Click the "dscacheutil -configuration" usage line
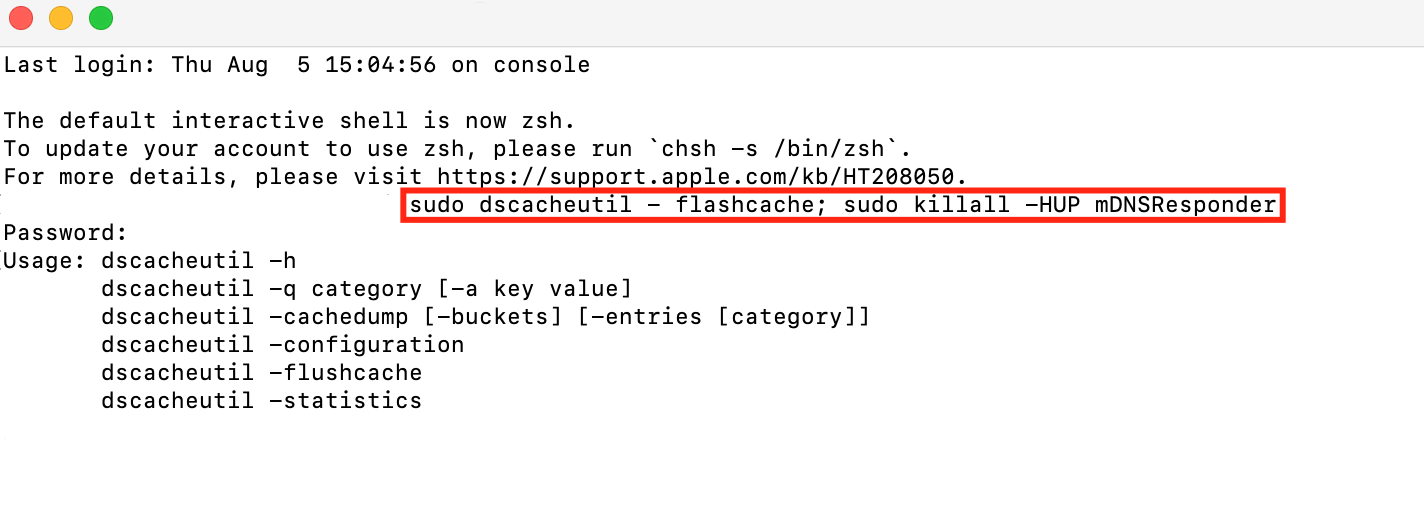 coord(282,345)
